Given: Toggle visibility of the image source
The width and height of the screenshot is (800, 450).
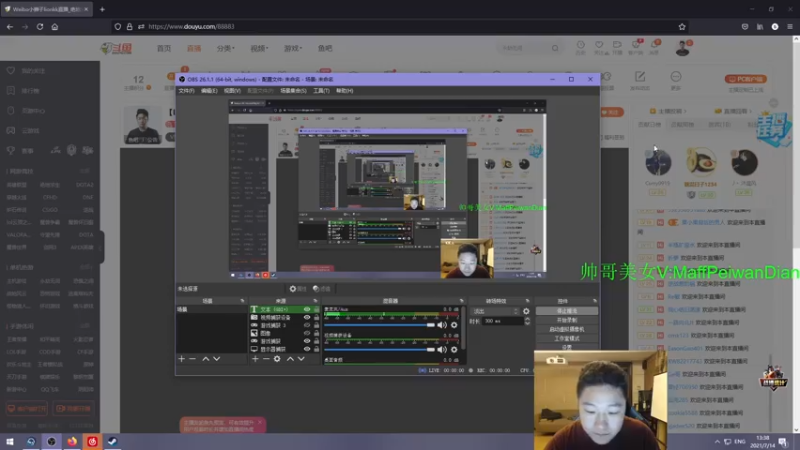Looking at the screenshot, I should pyautogui.click(x=307, y=333).
